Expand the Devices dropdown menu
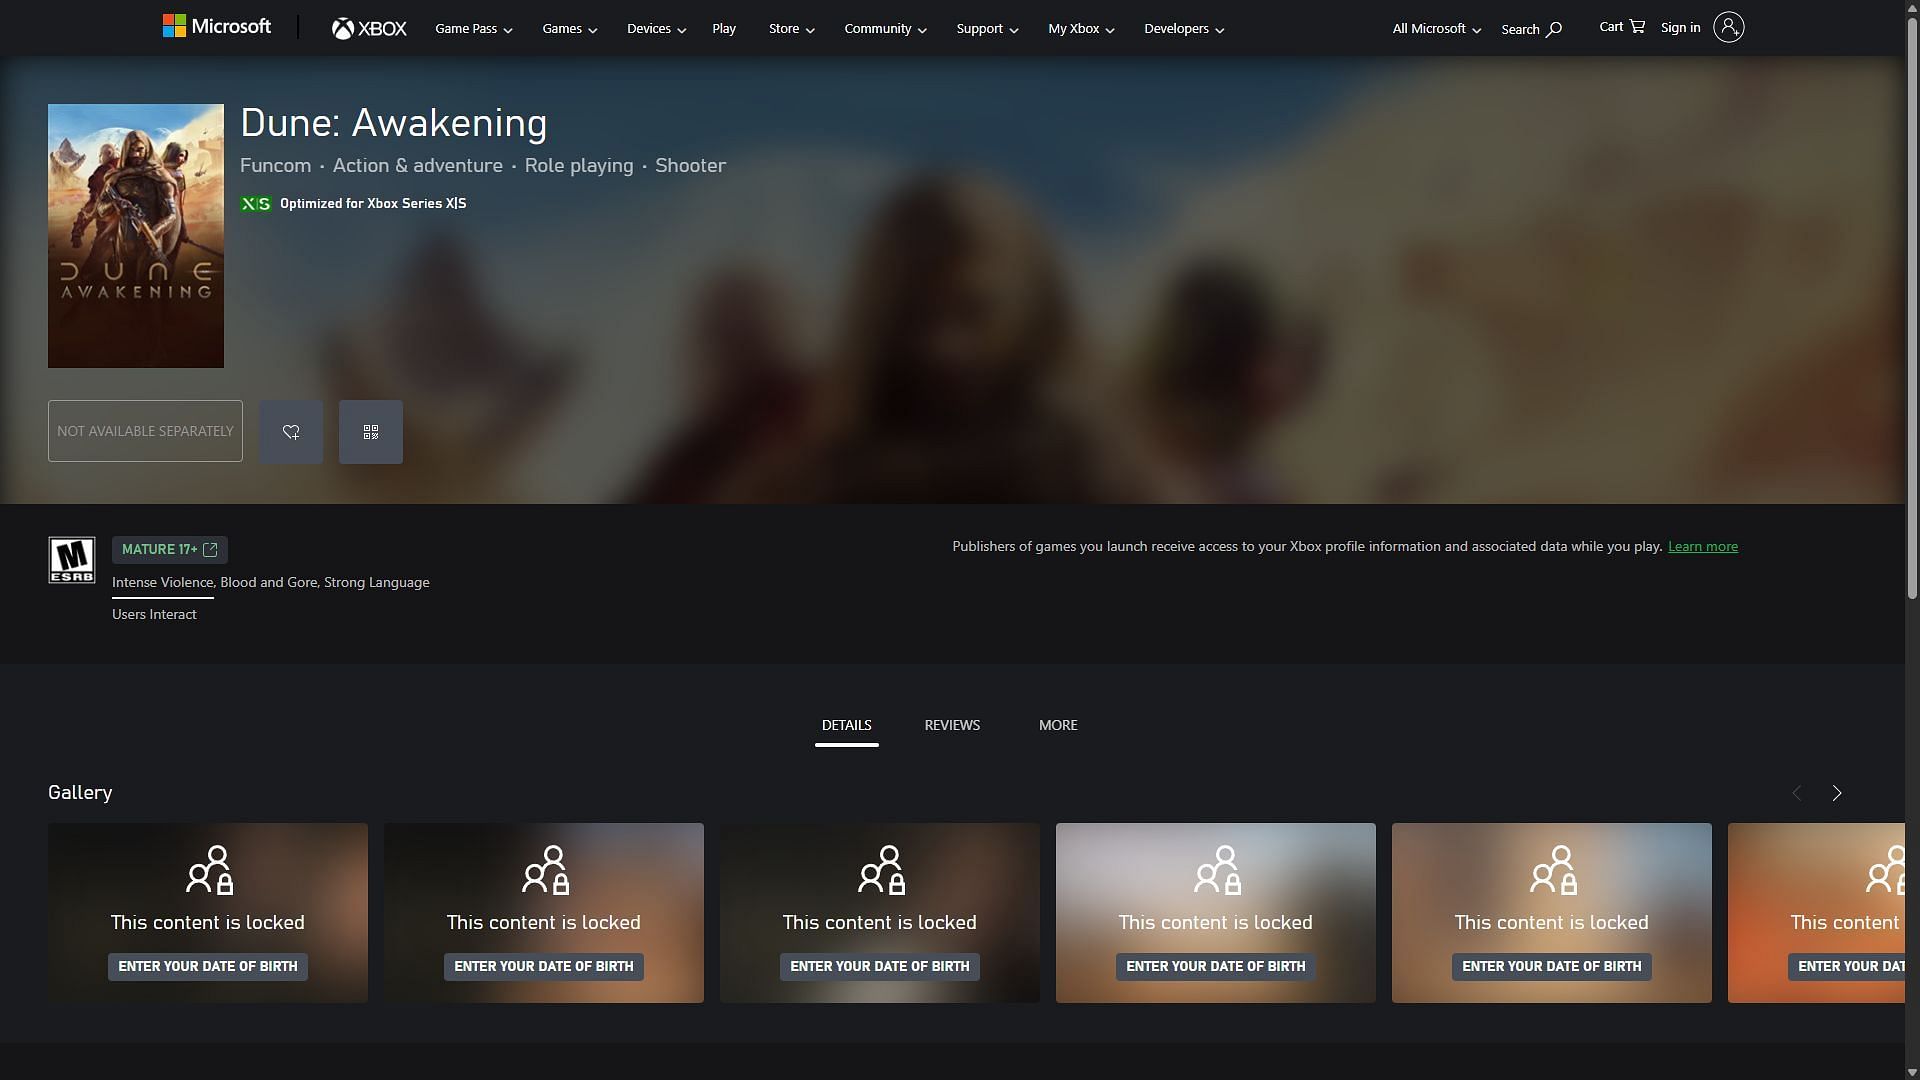This screenshot has width=1920, height=1080. click(x=656, y=29)
